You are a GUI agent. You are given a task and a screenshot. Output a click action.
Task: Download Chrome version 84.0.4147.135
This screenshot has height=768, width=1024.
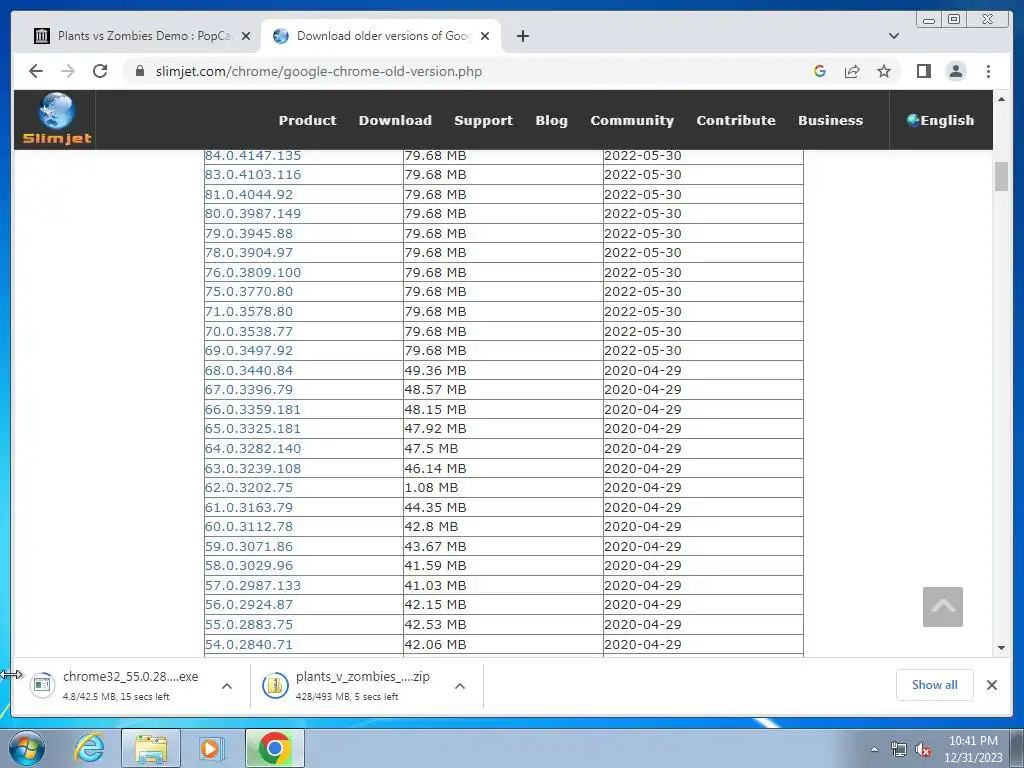tap(253, 155)
